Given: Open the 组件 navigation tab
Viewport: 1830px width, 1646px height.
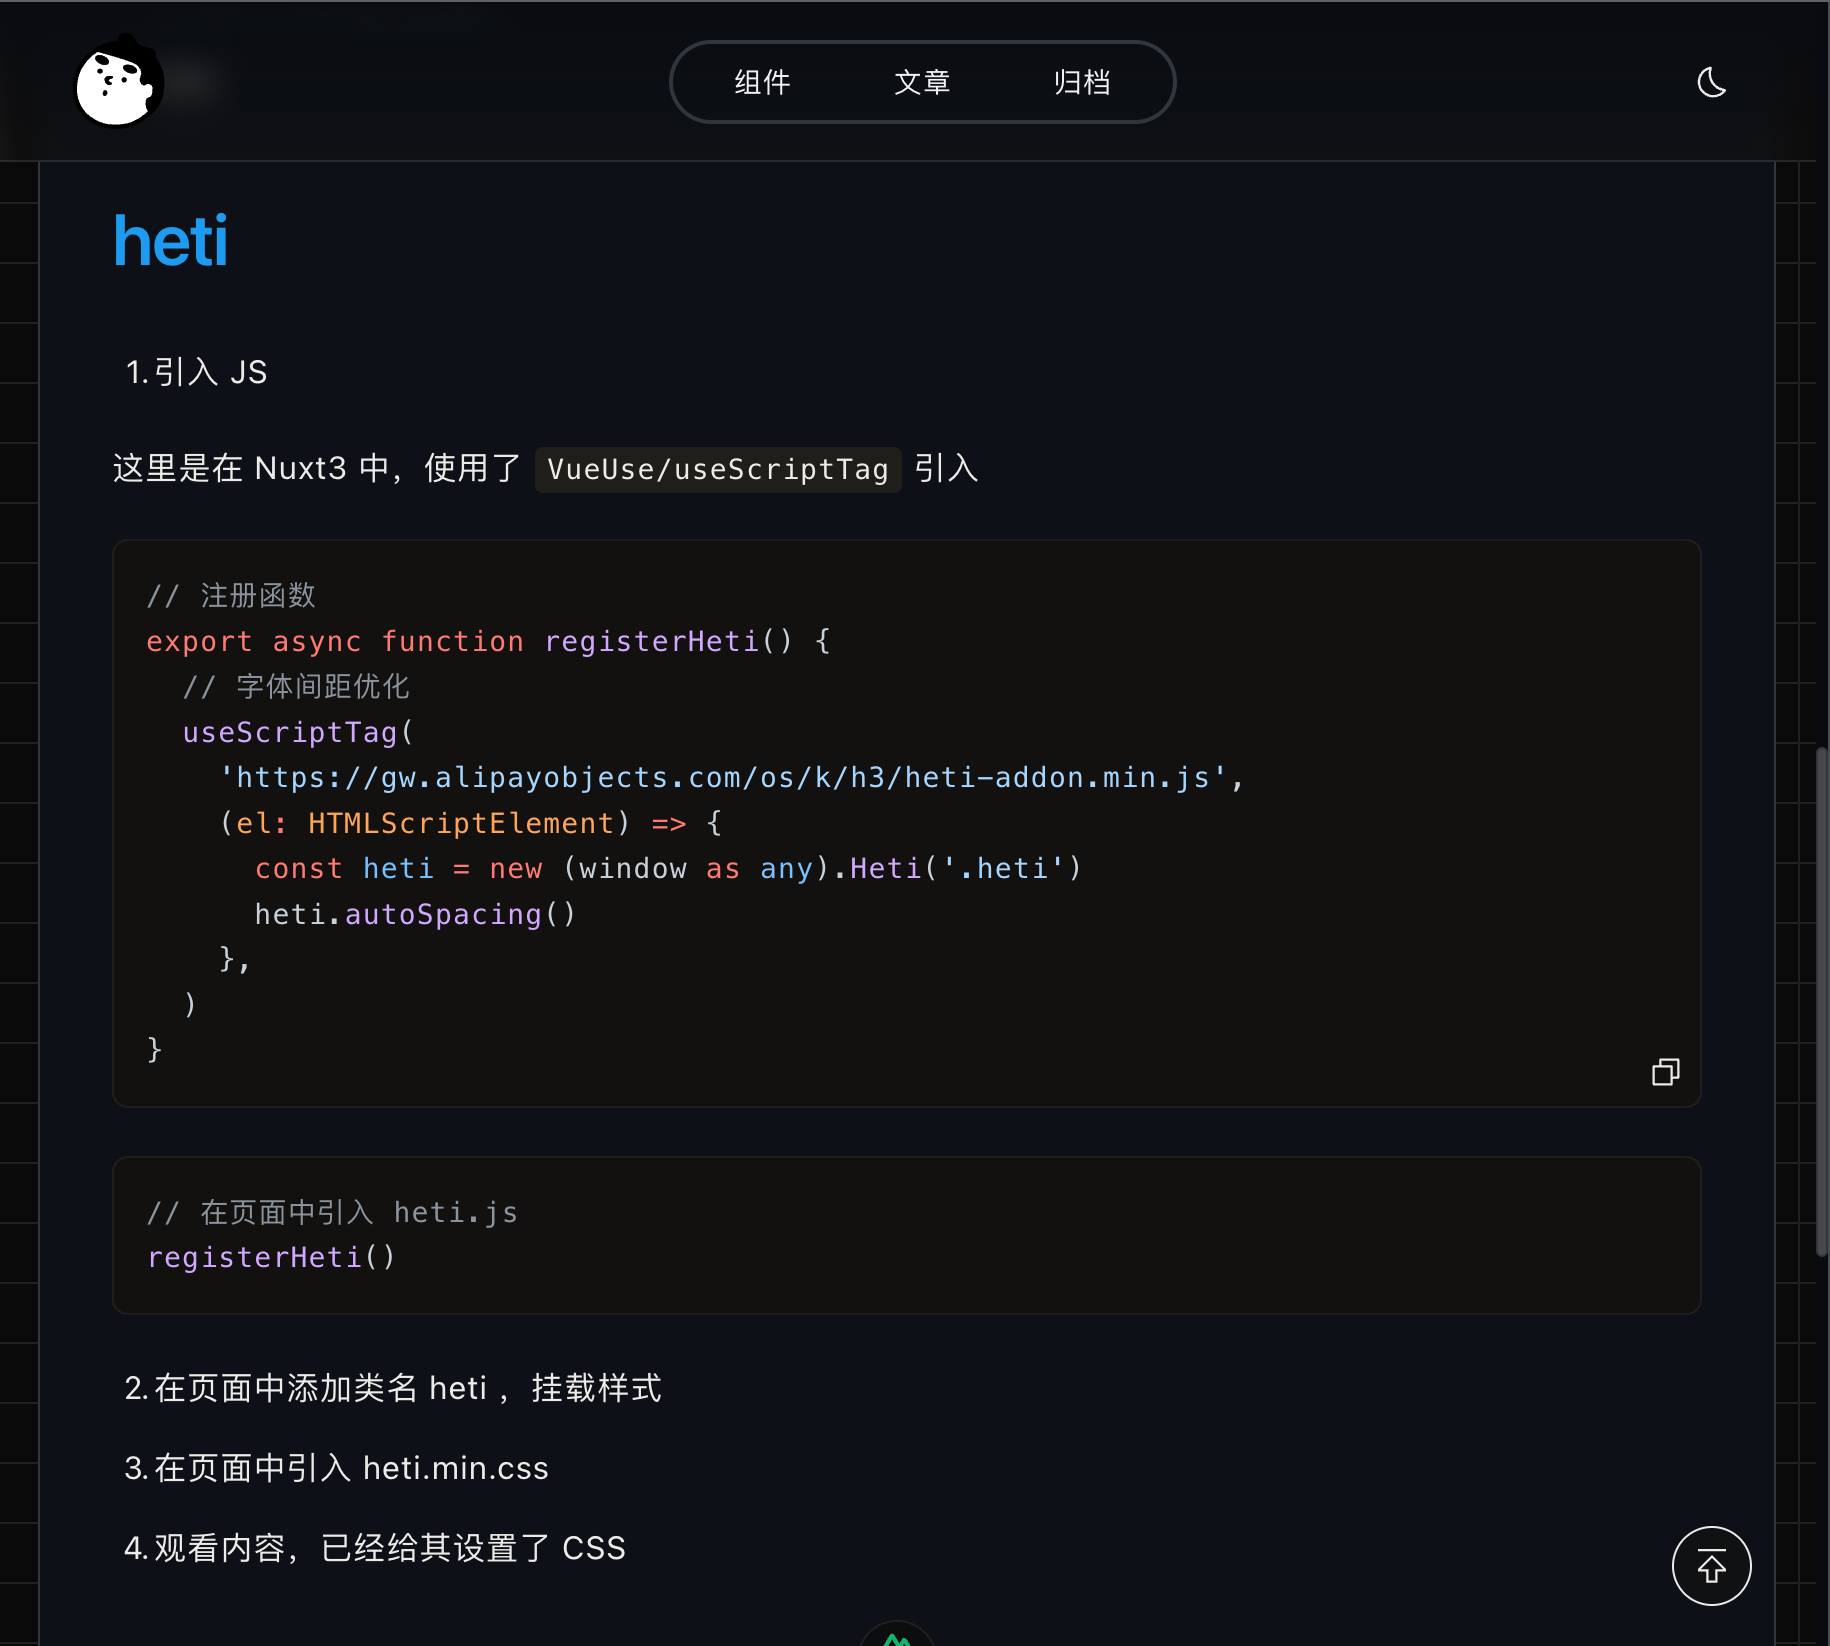Looking at the screenshot, I should [x=762, y=82].
